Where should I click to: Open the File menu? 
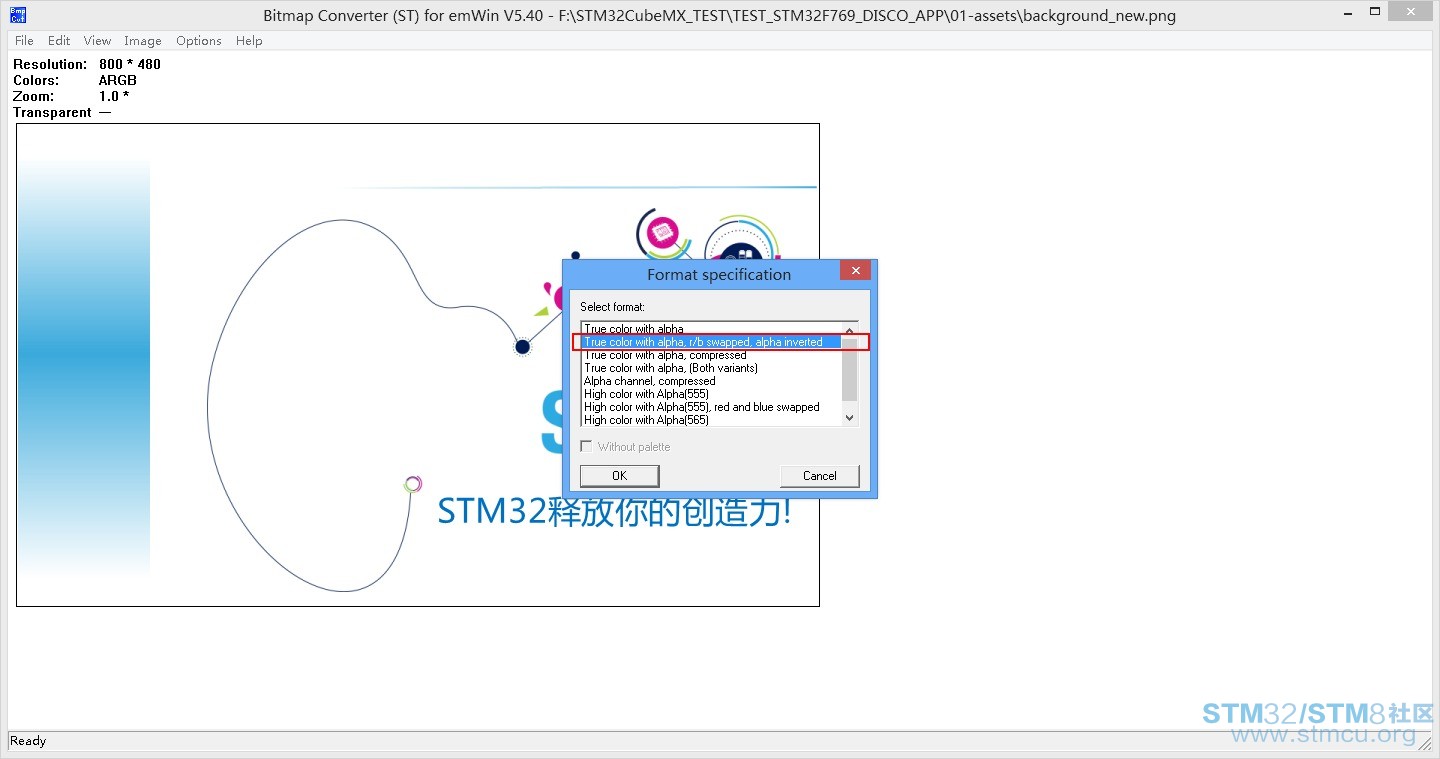tap(25, 41)
